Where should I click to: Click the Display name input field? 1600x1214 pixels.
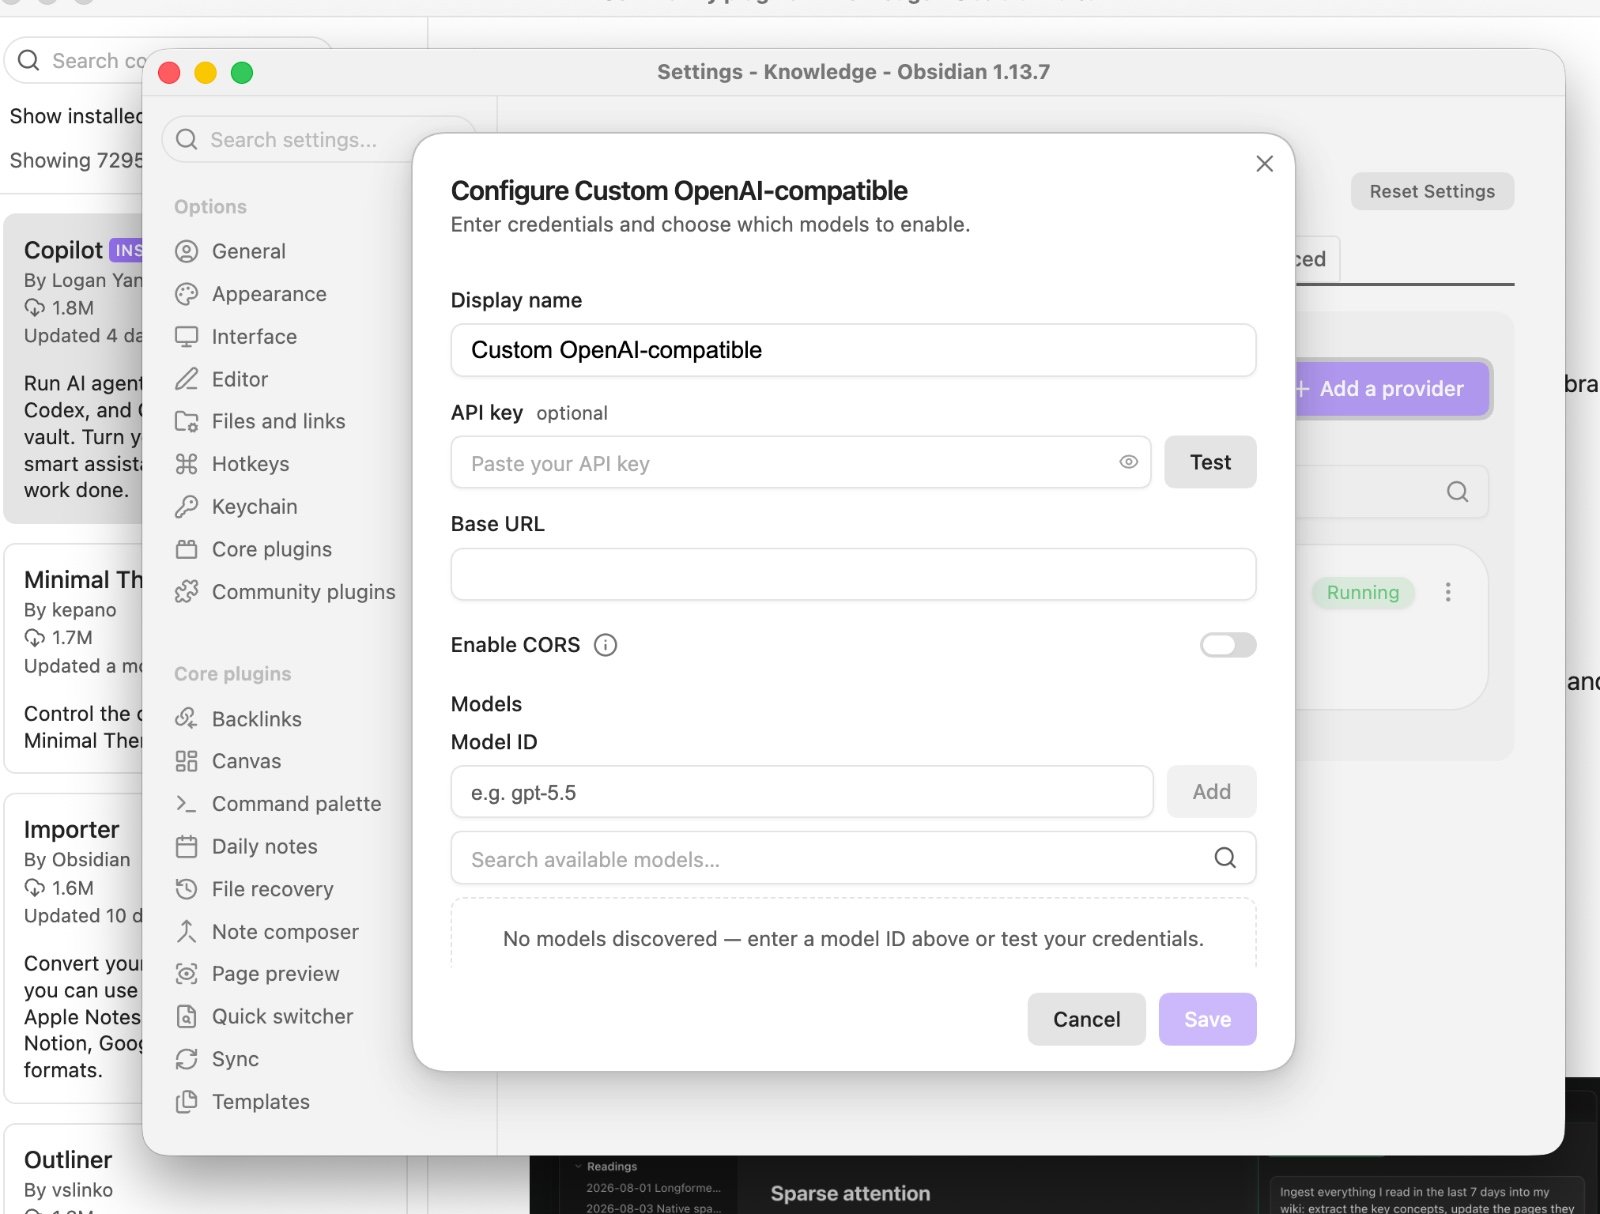(x=853, y=350)
